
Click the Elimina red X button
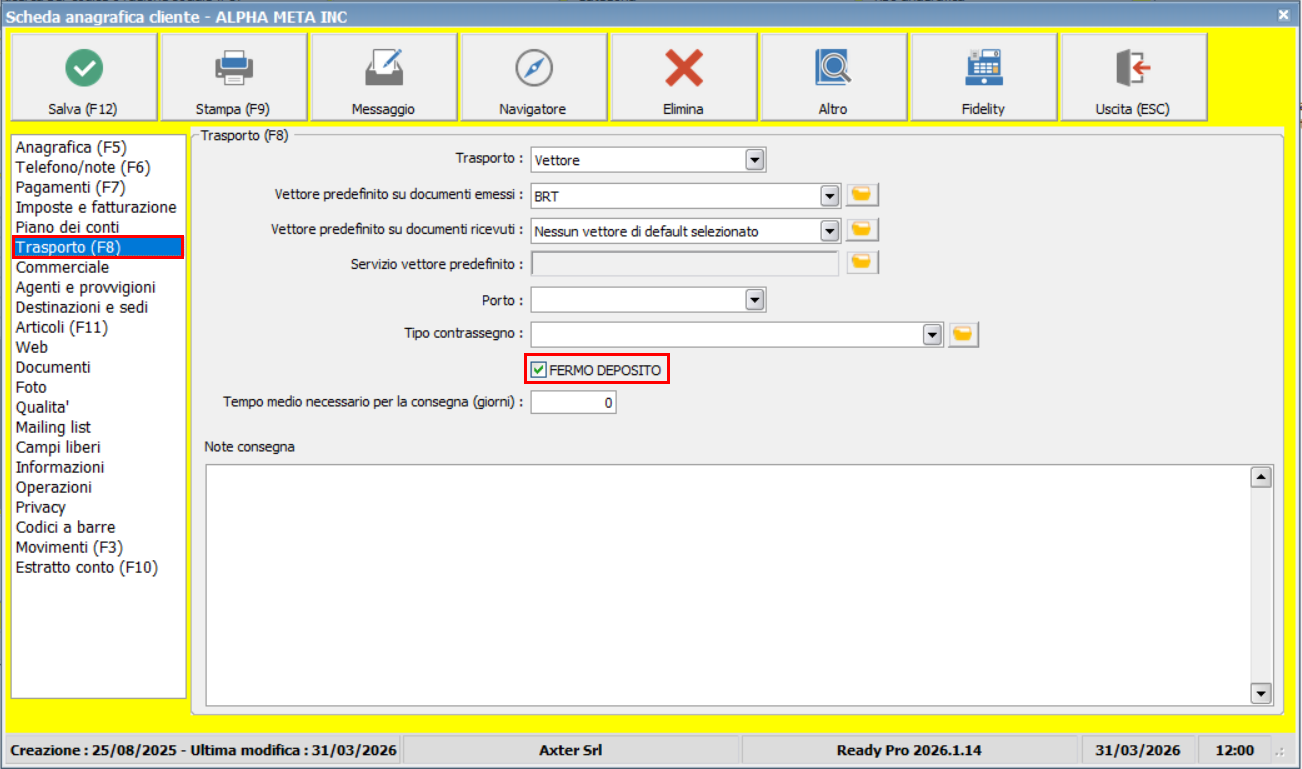tap(684, 78)
